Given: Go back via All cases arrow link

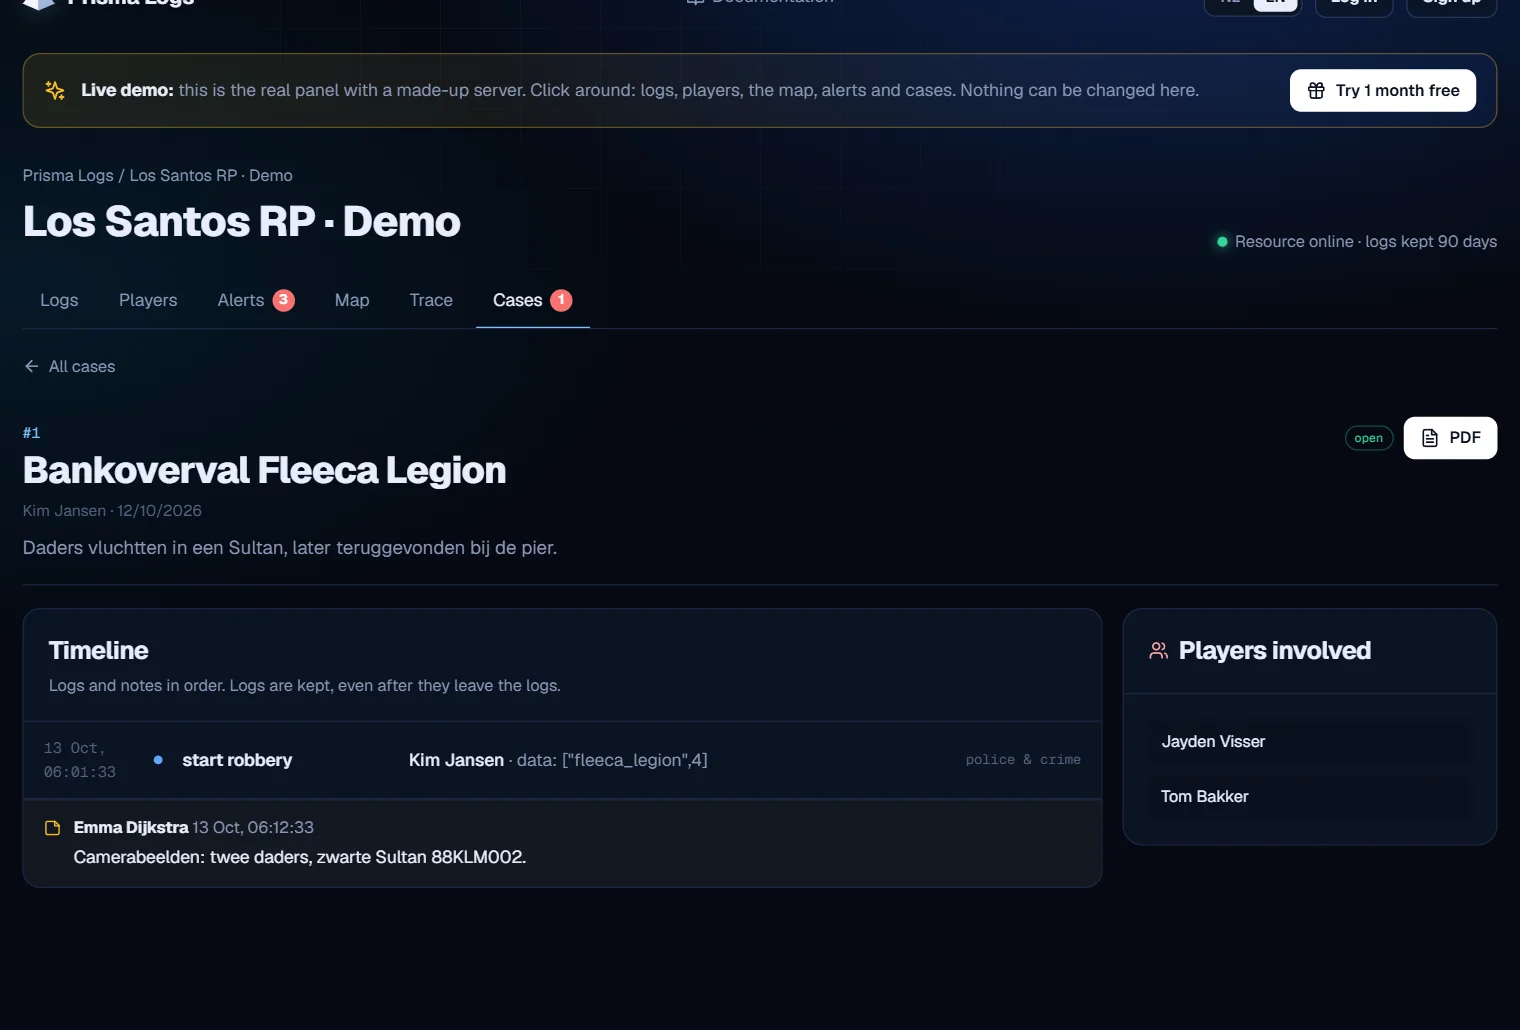Looking at the screenshot, I should [x=69, y=366].
